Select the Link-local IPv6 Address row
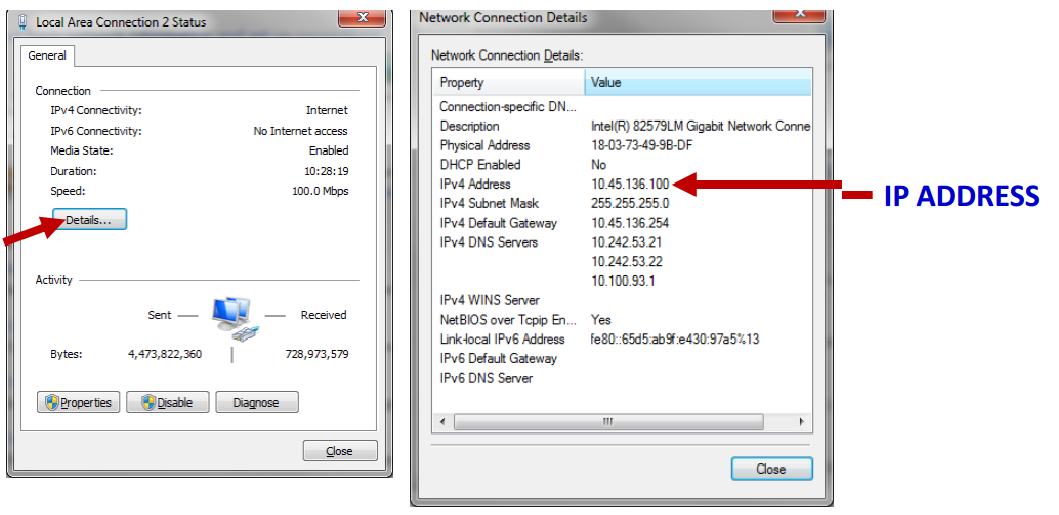The image size is (1059, 515). [x=622, y=339]
